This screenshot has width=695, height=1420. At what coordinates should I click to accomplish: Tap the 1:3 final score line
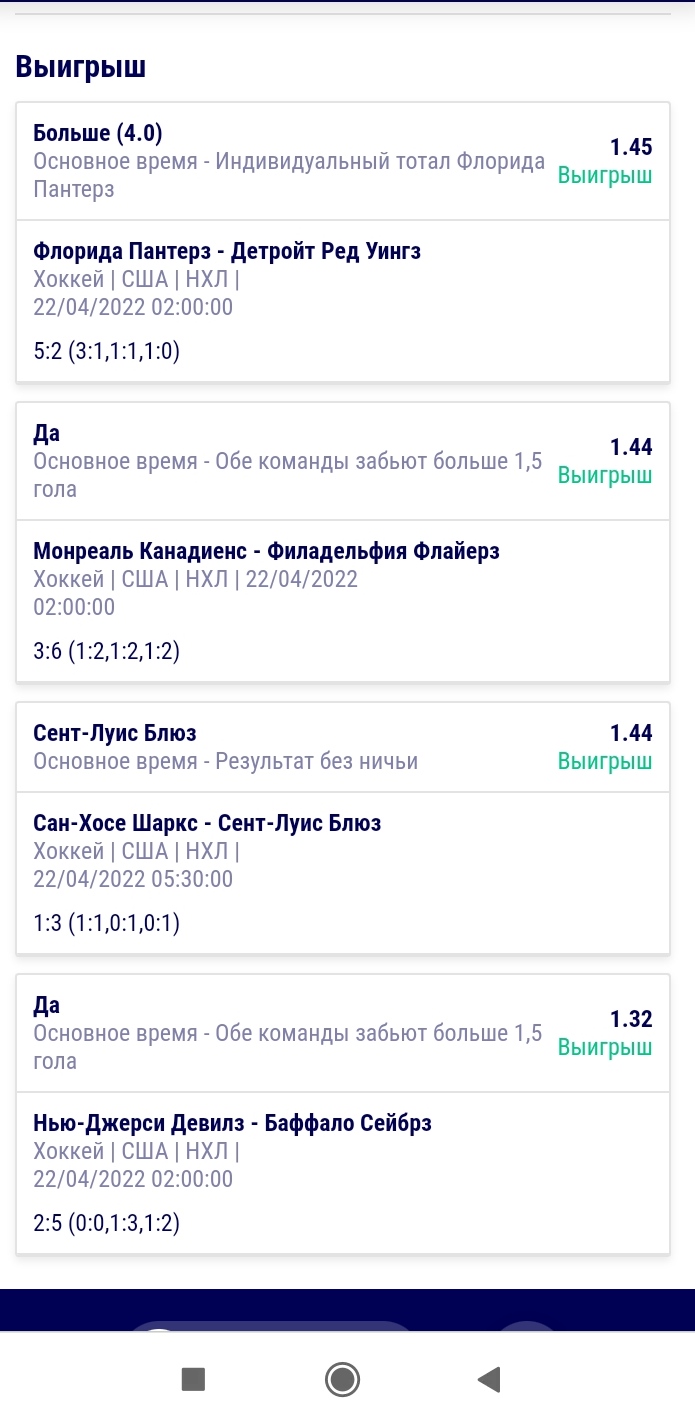106,923
